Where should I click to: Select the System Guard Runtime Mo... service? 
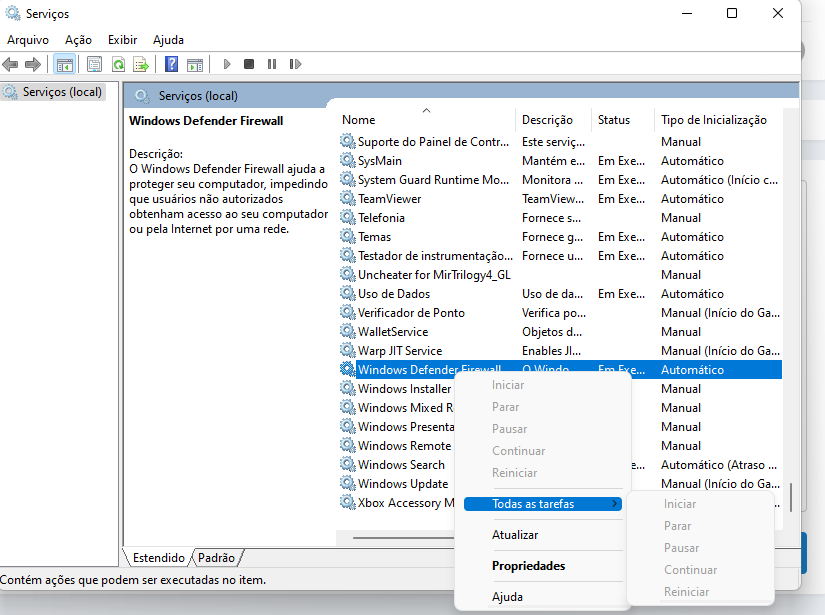coord(560,180)
